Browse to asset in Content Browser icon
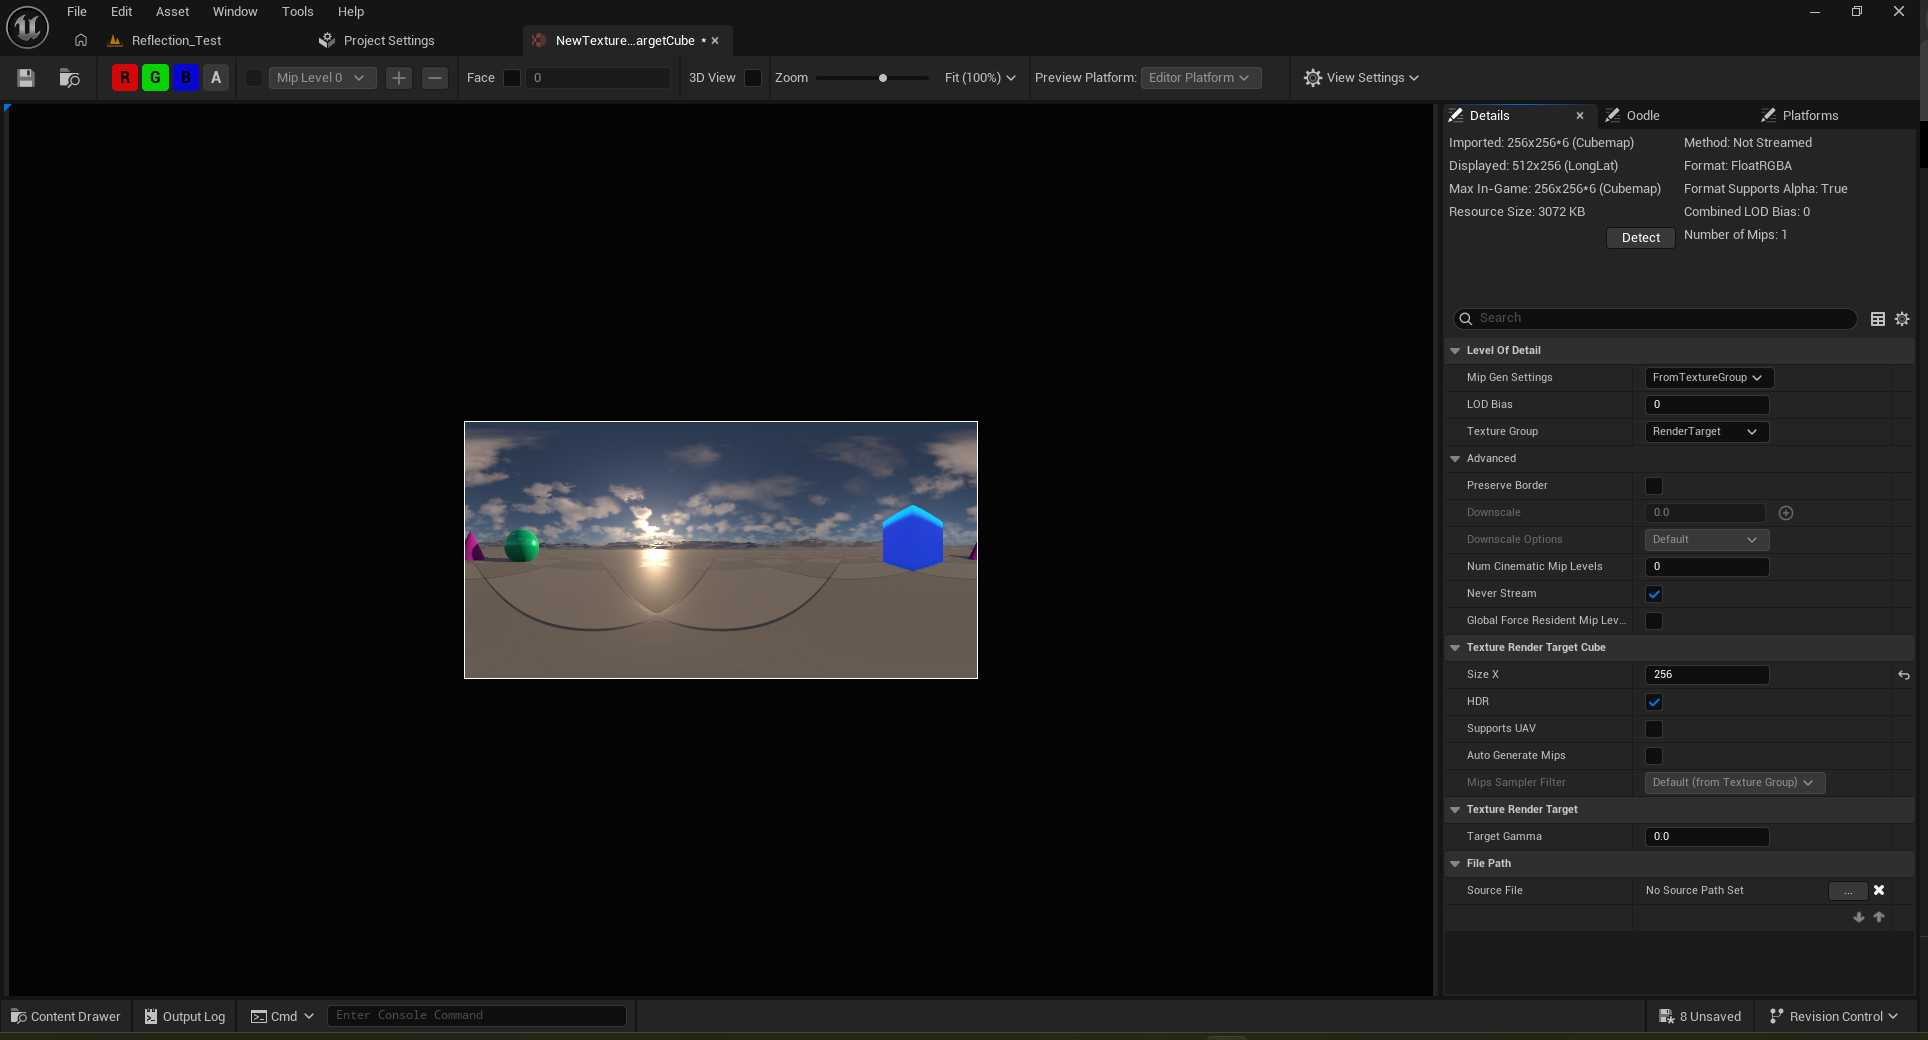Image resolution: width=1928 pixels, height=1040 pixels. [69, 78]
